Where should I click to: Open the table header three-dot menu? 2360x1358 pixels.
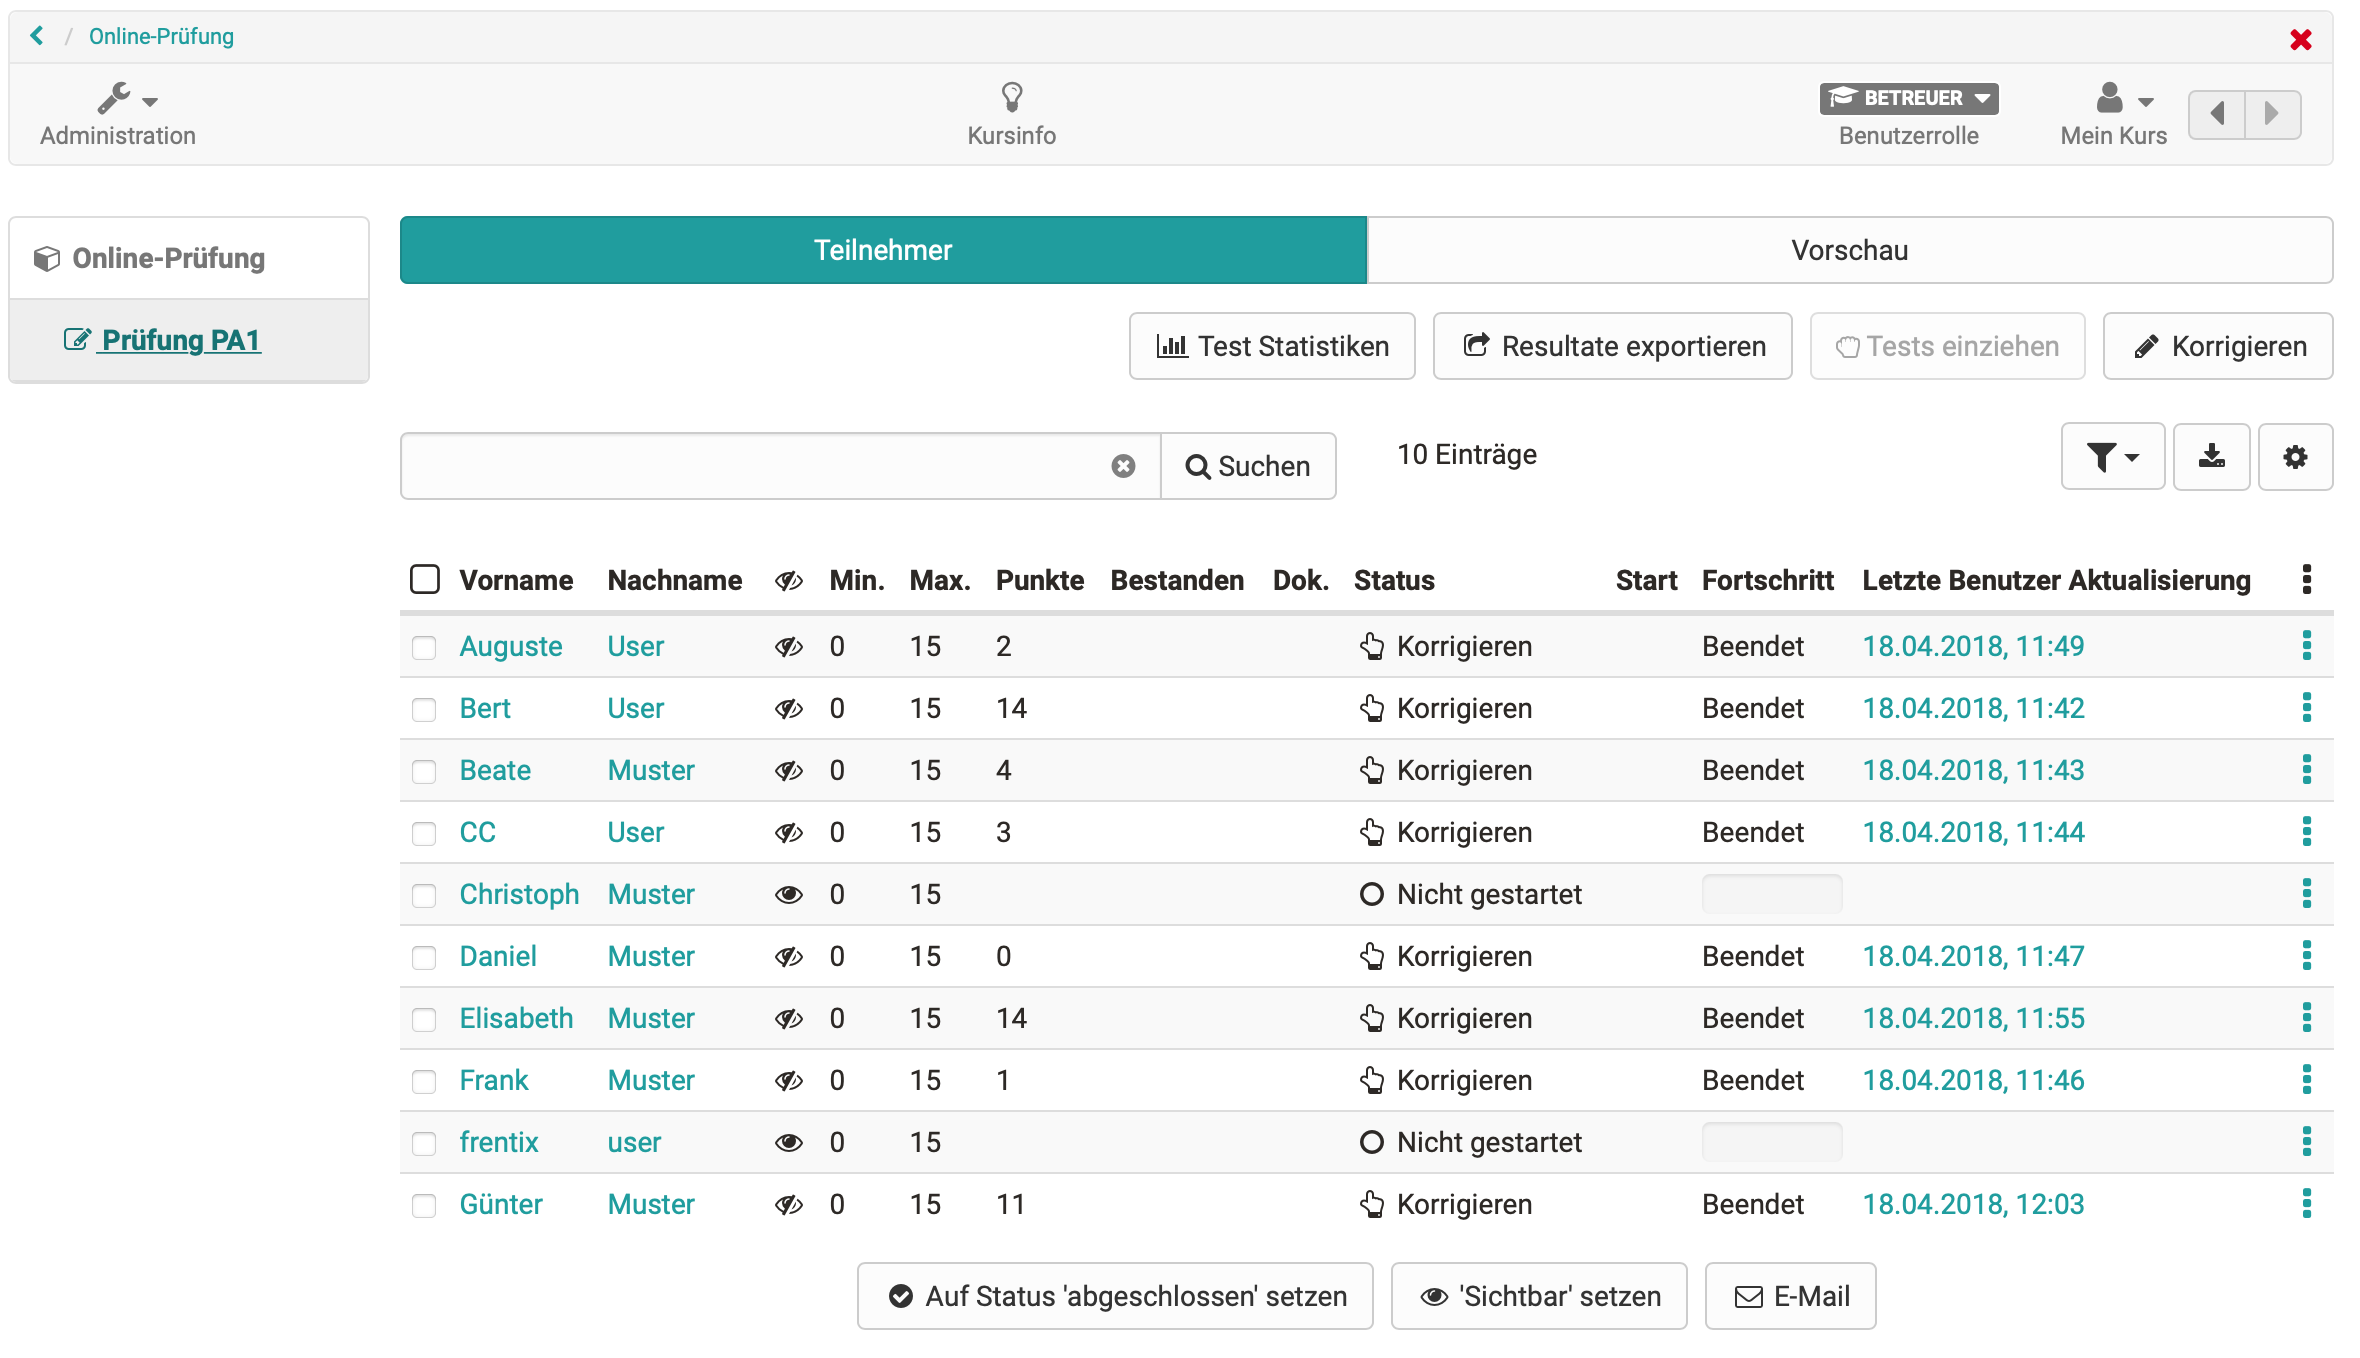2306,580
